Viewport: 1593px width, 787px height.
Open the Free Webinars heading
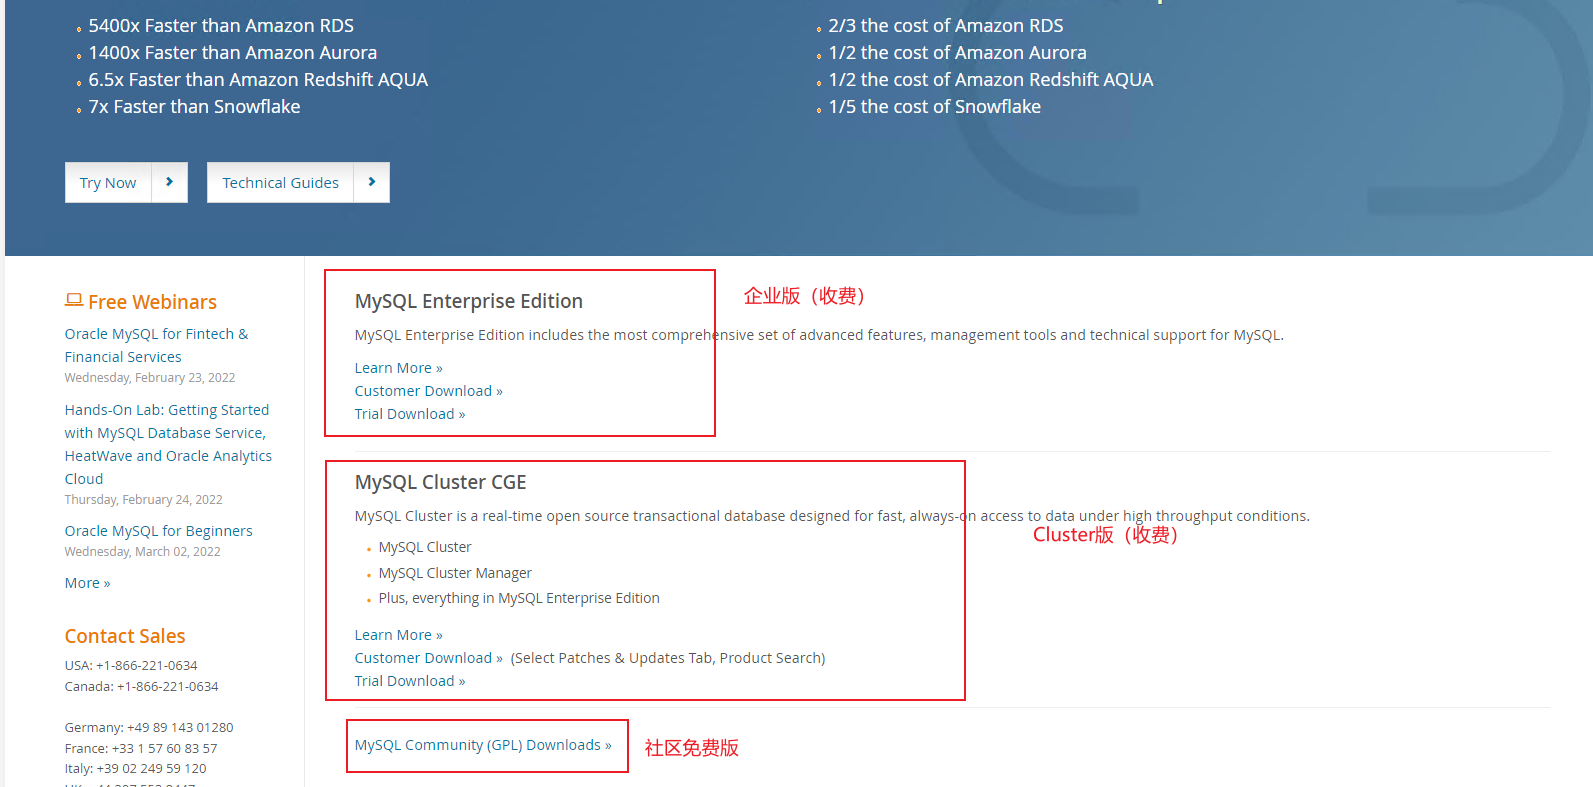[152, 302]
